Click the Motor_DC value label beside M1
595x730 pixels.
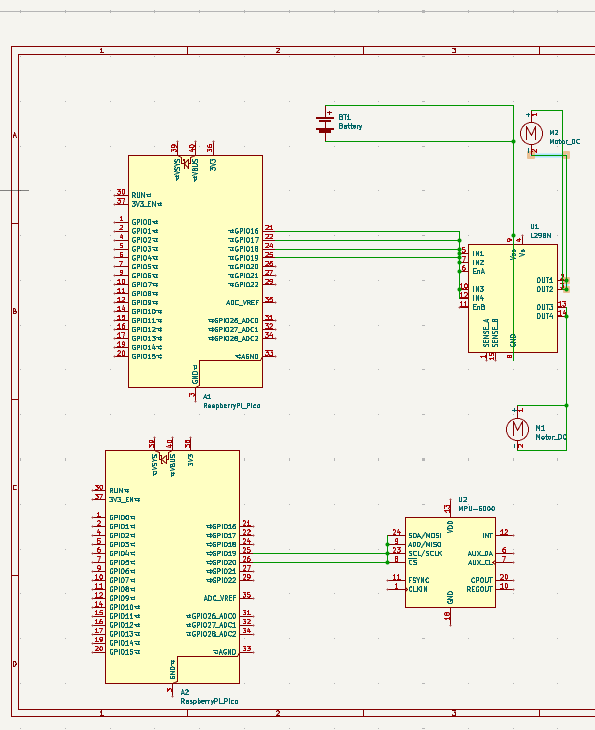551,437
